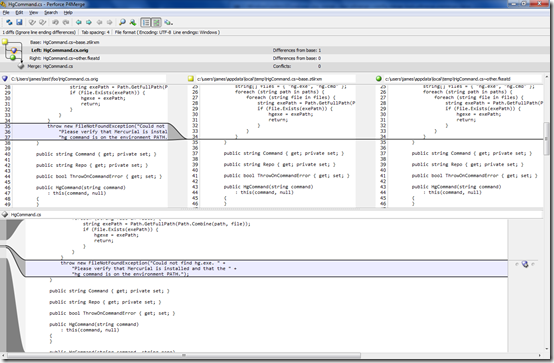Click the Go To Line toolbar icon
The image size is (554, 363).
tap(133, 22)
